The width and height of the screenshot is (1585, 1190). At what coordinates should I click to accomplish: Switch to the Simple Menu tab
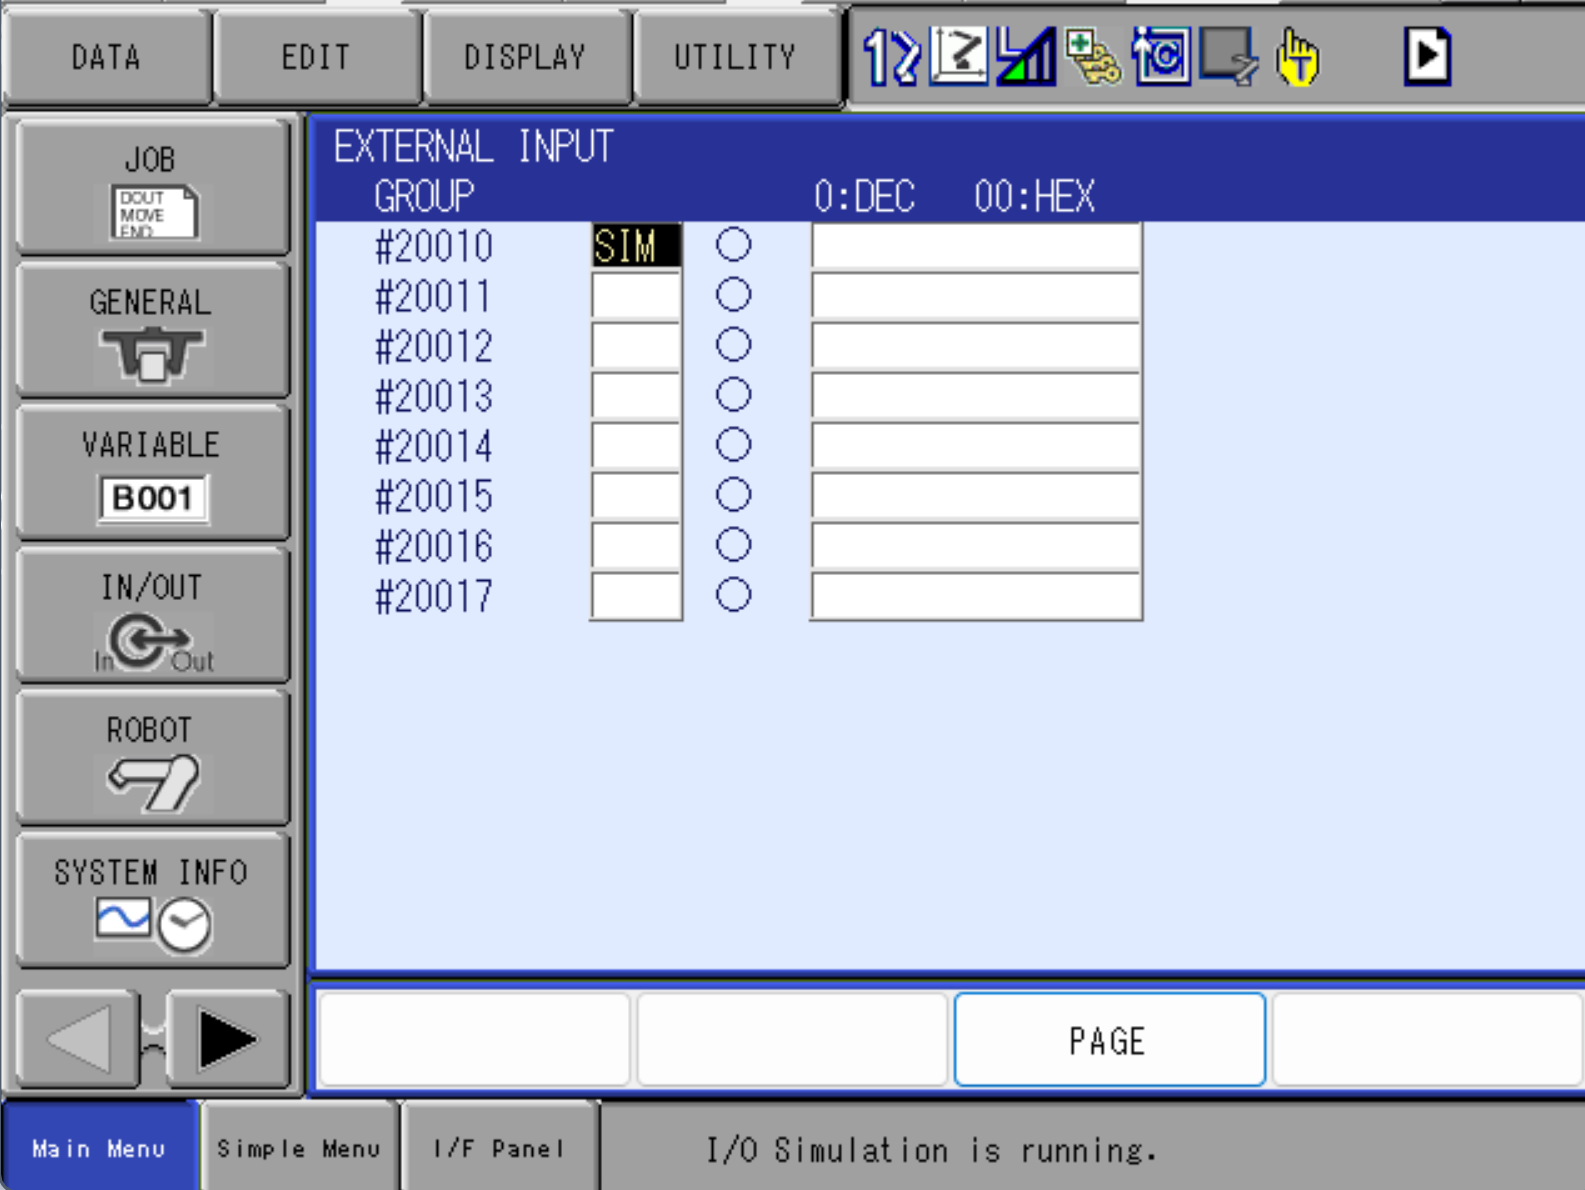299,1147
